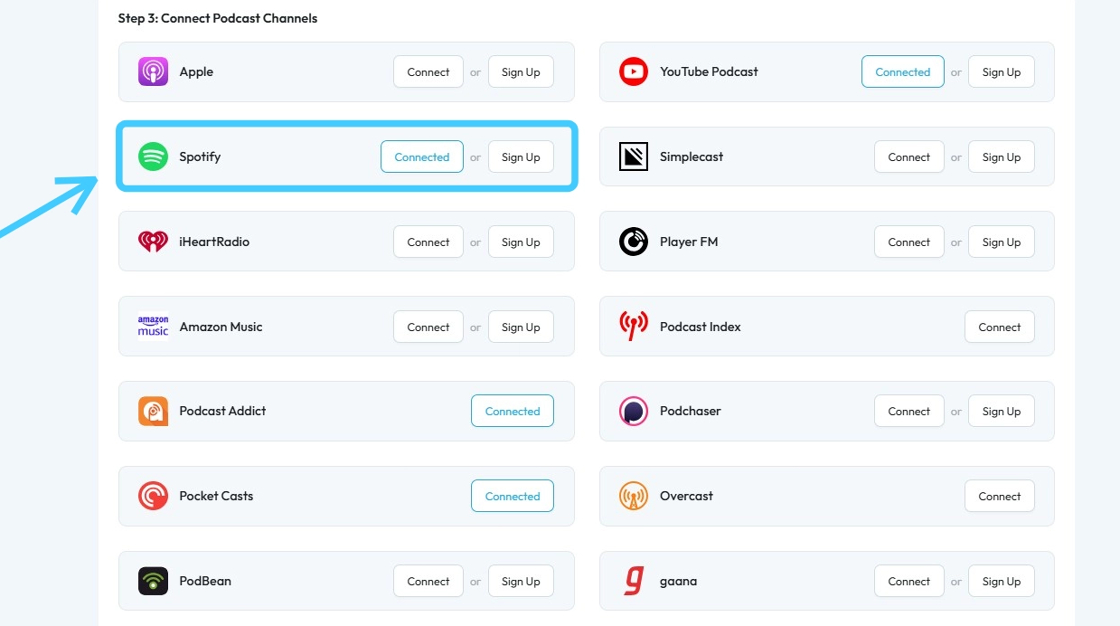Click the YouTube Podcast icon

pyautogui.click(x=634, y=71)
